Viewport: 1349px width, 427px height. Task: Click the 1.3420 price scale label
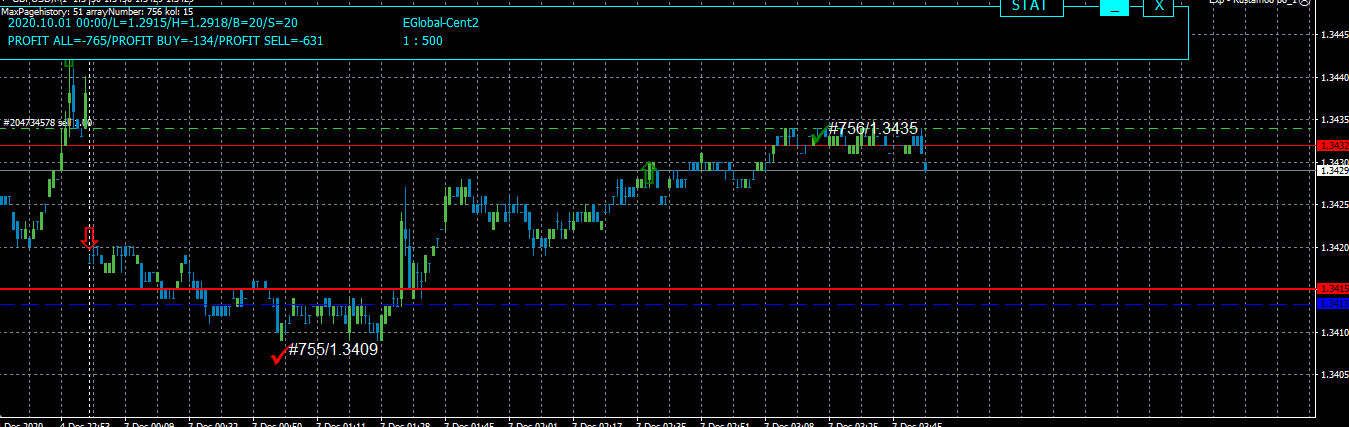click(1333, 247)
